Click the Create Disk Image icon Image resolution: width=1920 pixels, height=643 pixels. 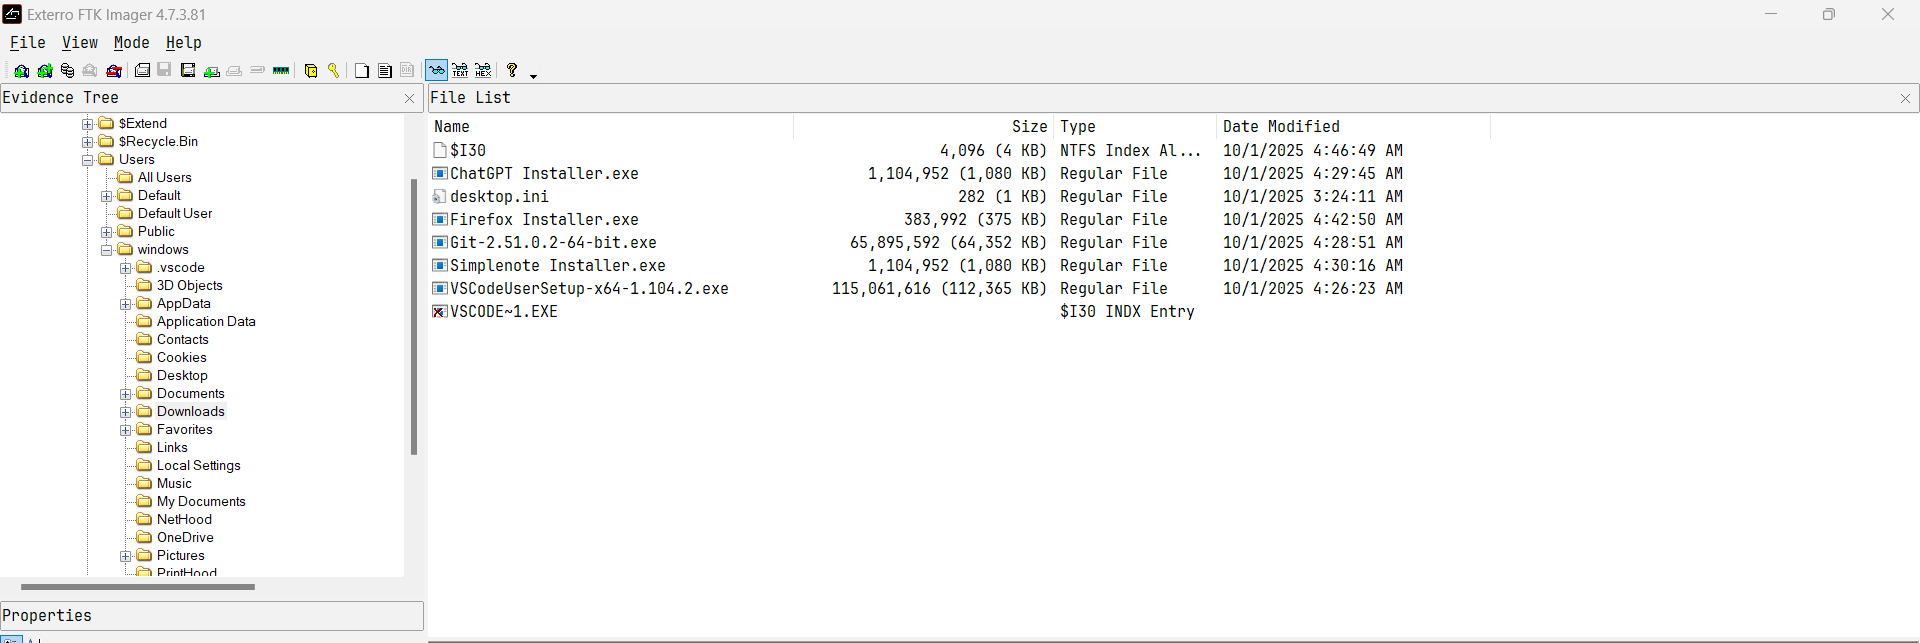coord(143,71)
